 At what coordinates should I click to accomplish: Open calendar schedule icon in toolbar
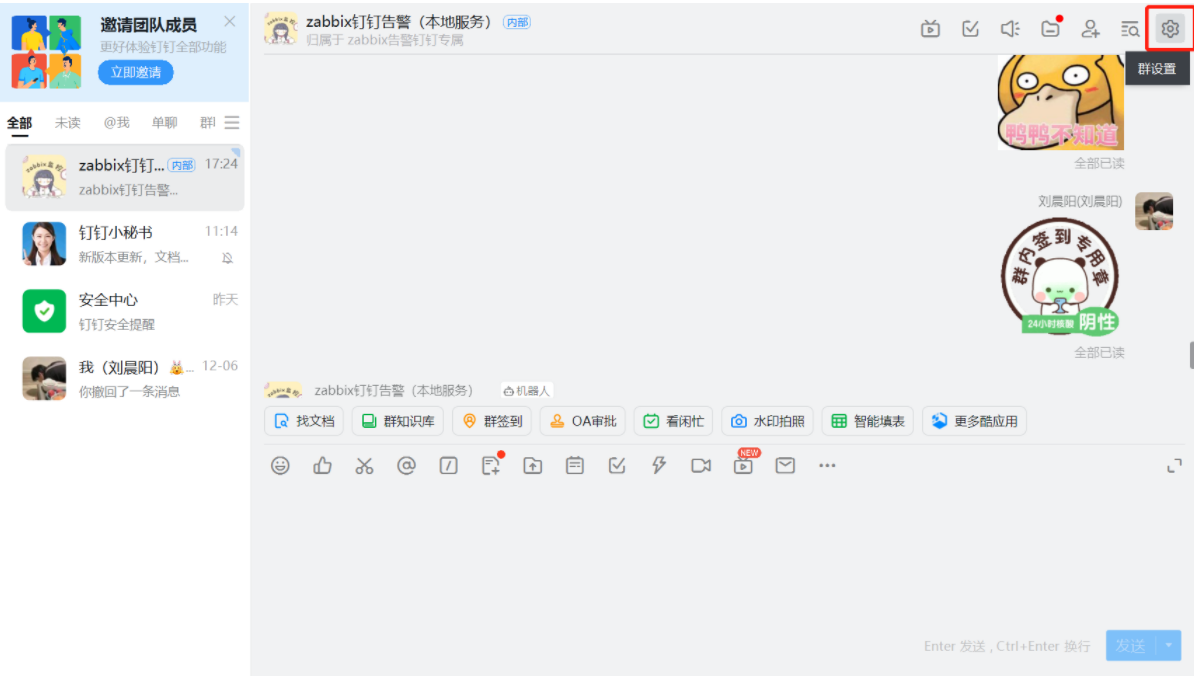575,465
